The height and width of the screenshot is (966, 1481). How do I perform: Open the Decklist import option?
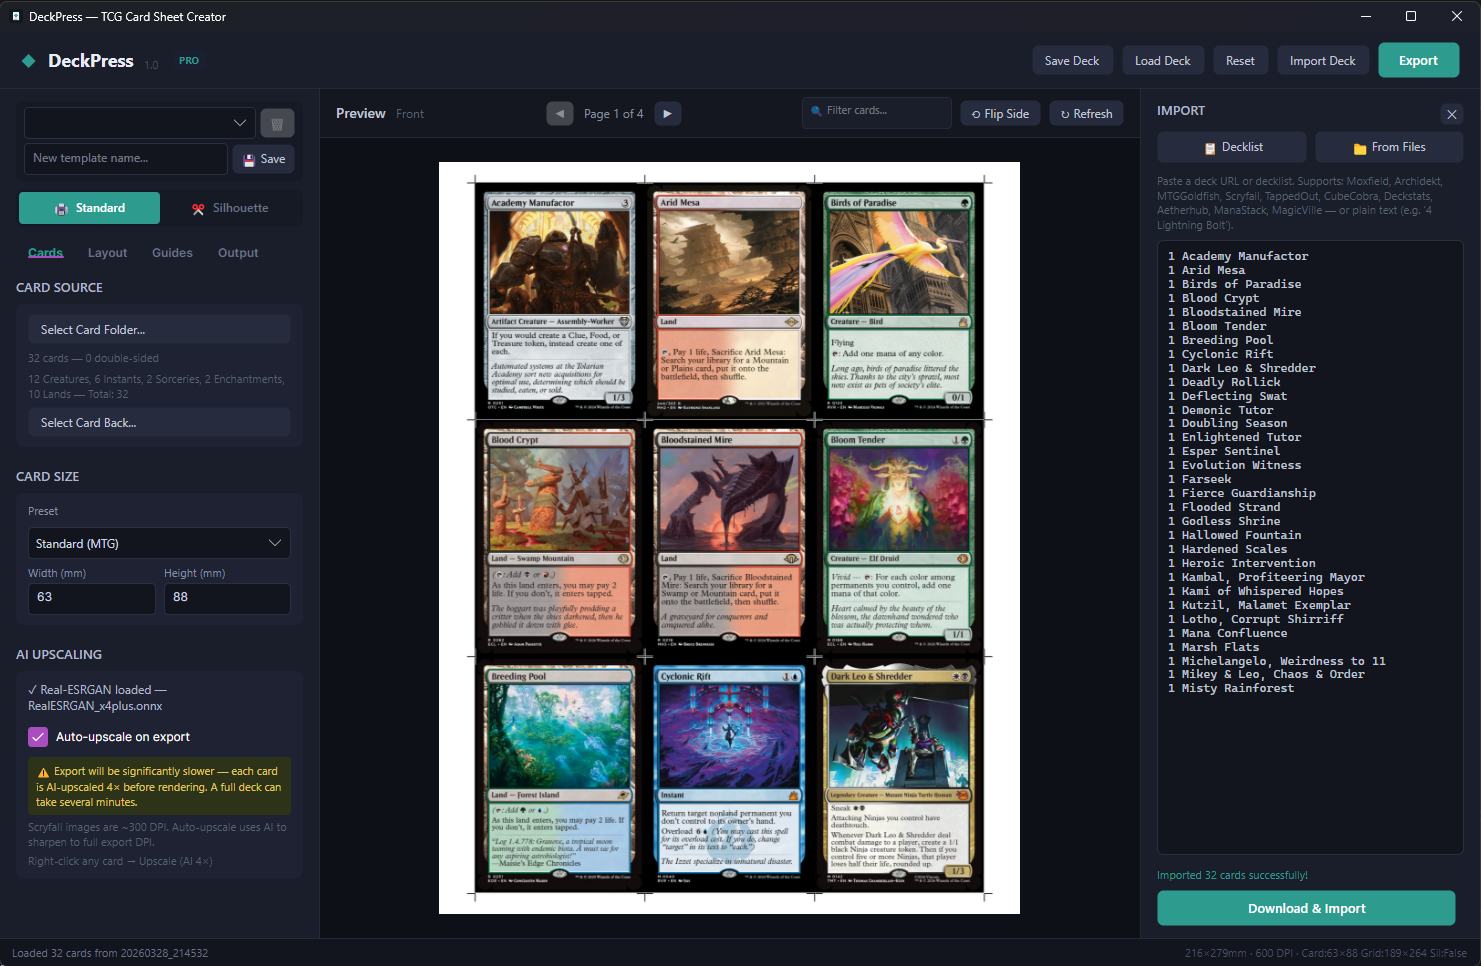[x=1231, y=146]
